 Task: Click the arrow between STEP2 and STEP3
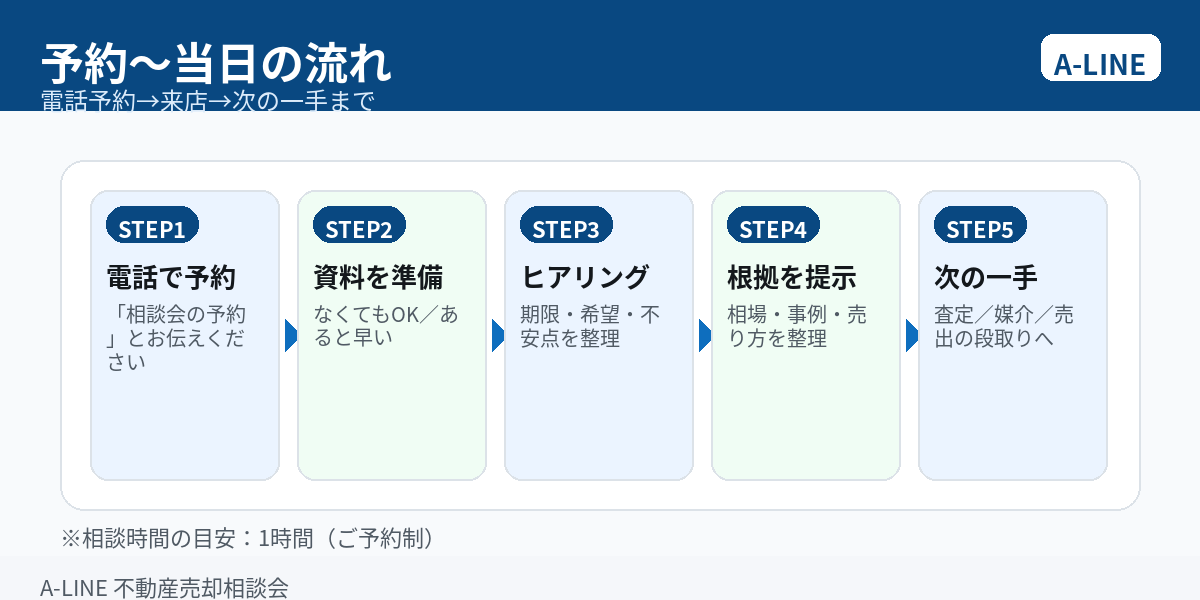point(497,336)
